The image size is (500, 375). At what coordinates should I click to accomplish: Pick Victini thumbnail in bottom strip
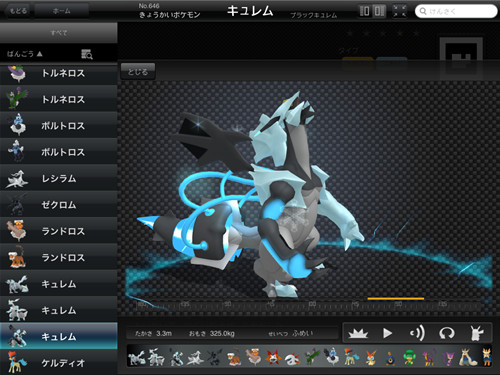(x=371, y=357)
